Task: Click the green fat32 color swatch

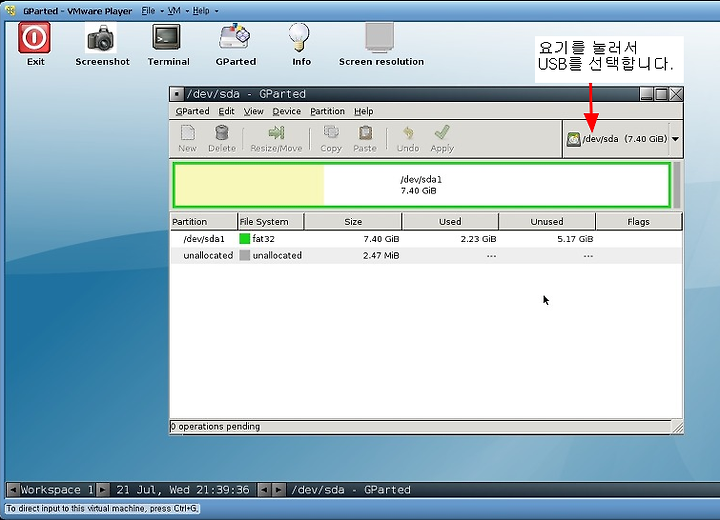Action: pyautogui.click(x=245, y=238)
